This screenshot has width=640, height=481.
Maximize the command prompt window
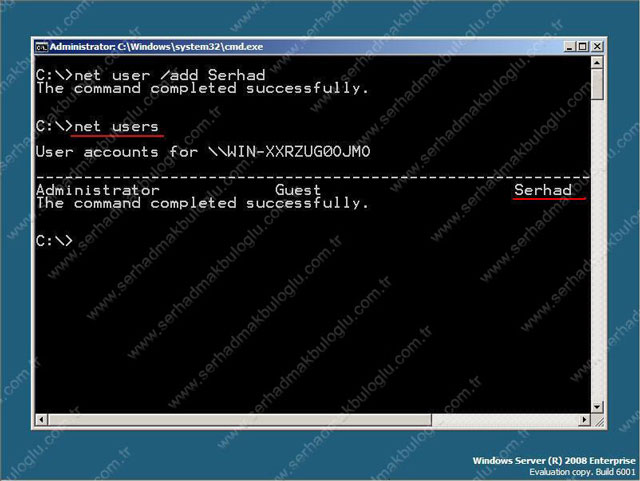(x=582, y=46)
